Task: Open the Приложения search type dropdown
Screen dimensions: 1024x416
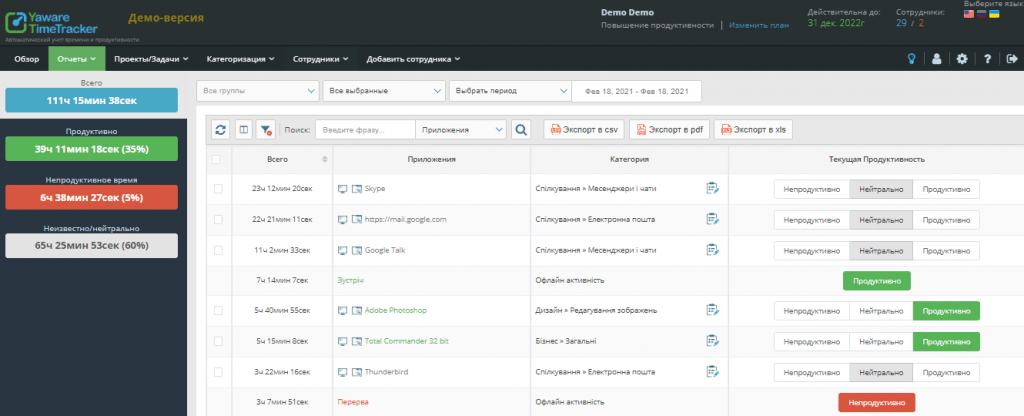Action: 462,129
